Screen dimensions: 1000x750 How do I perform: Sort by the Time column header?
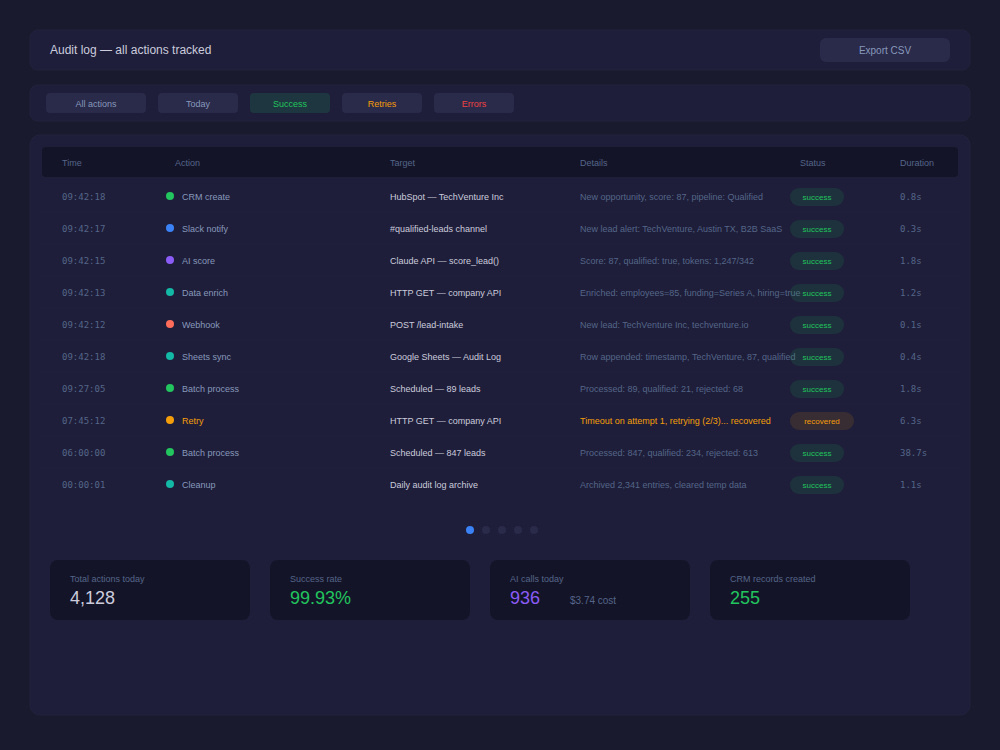pyautogui.click(x=71, y=163)
